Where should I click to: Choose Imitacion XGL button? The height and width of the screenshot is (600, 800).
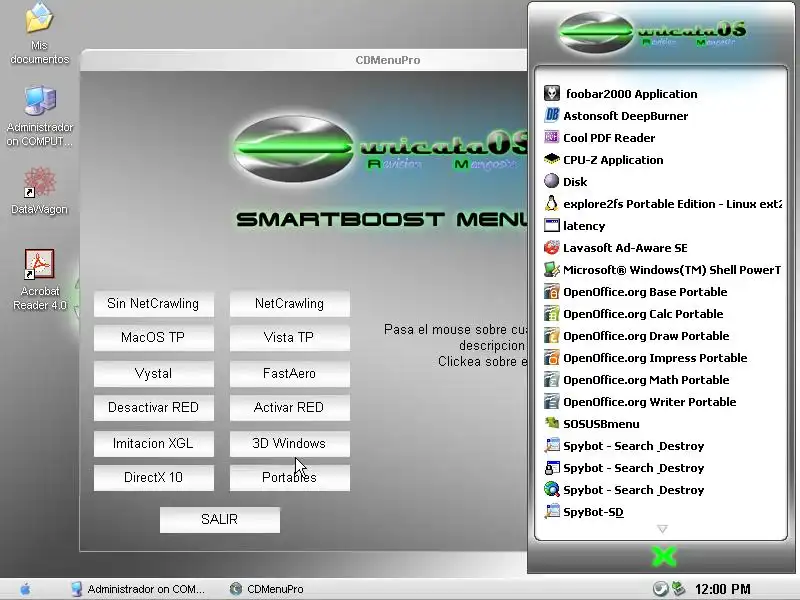[x=154, y=443]
